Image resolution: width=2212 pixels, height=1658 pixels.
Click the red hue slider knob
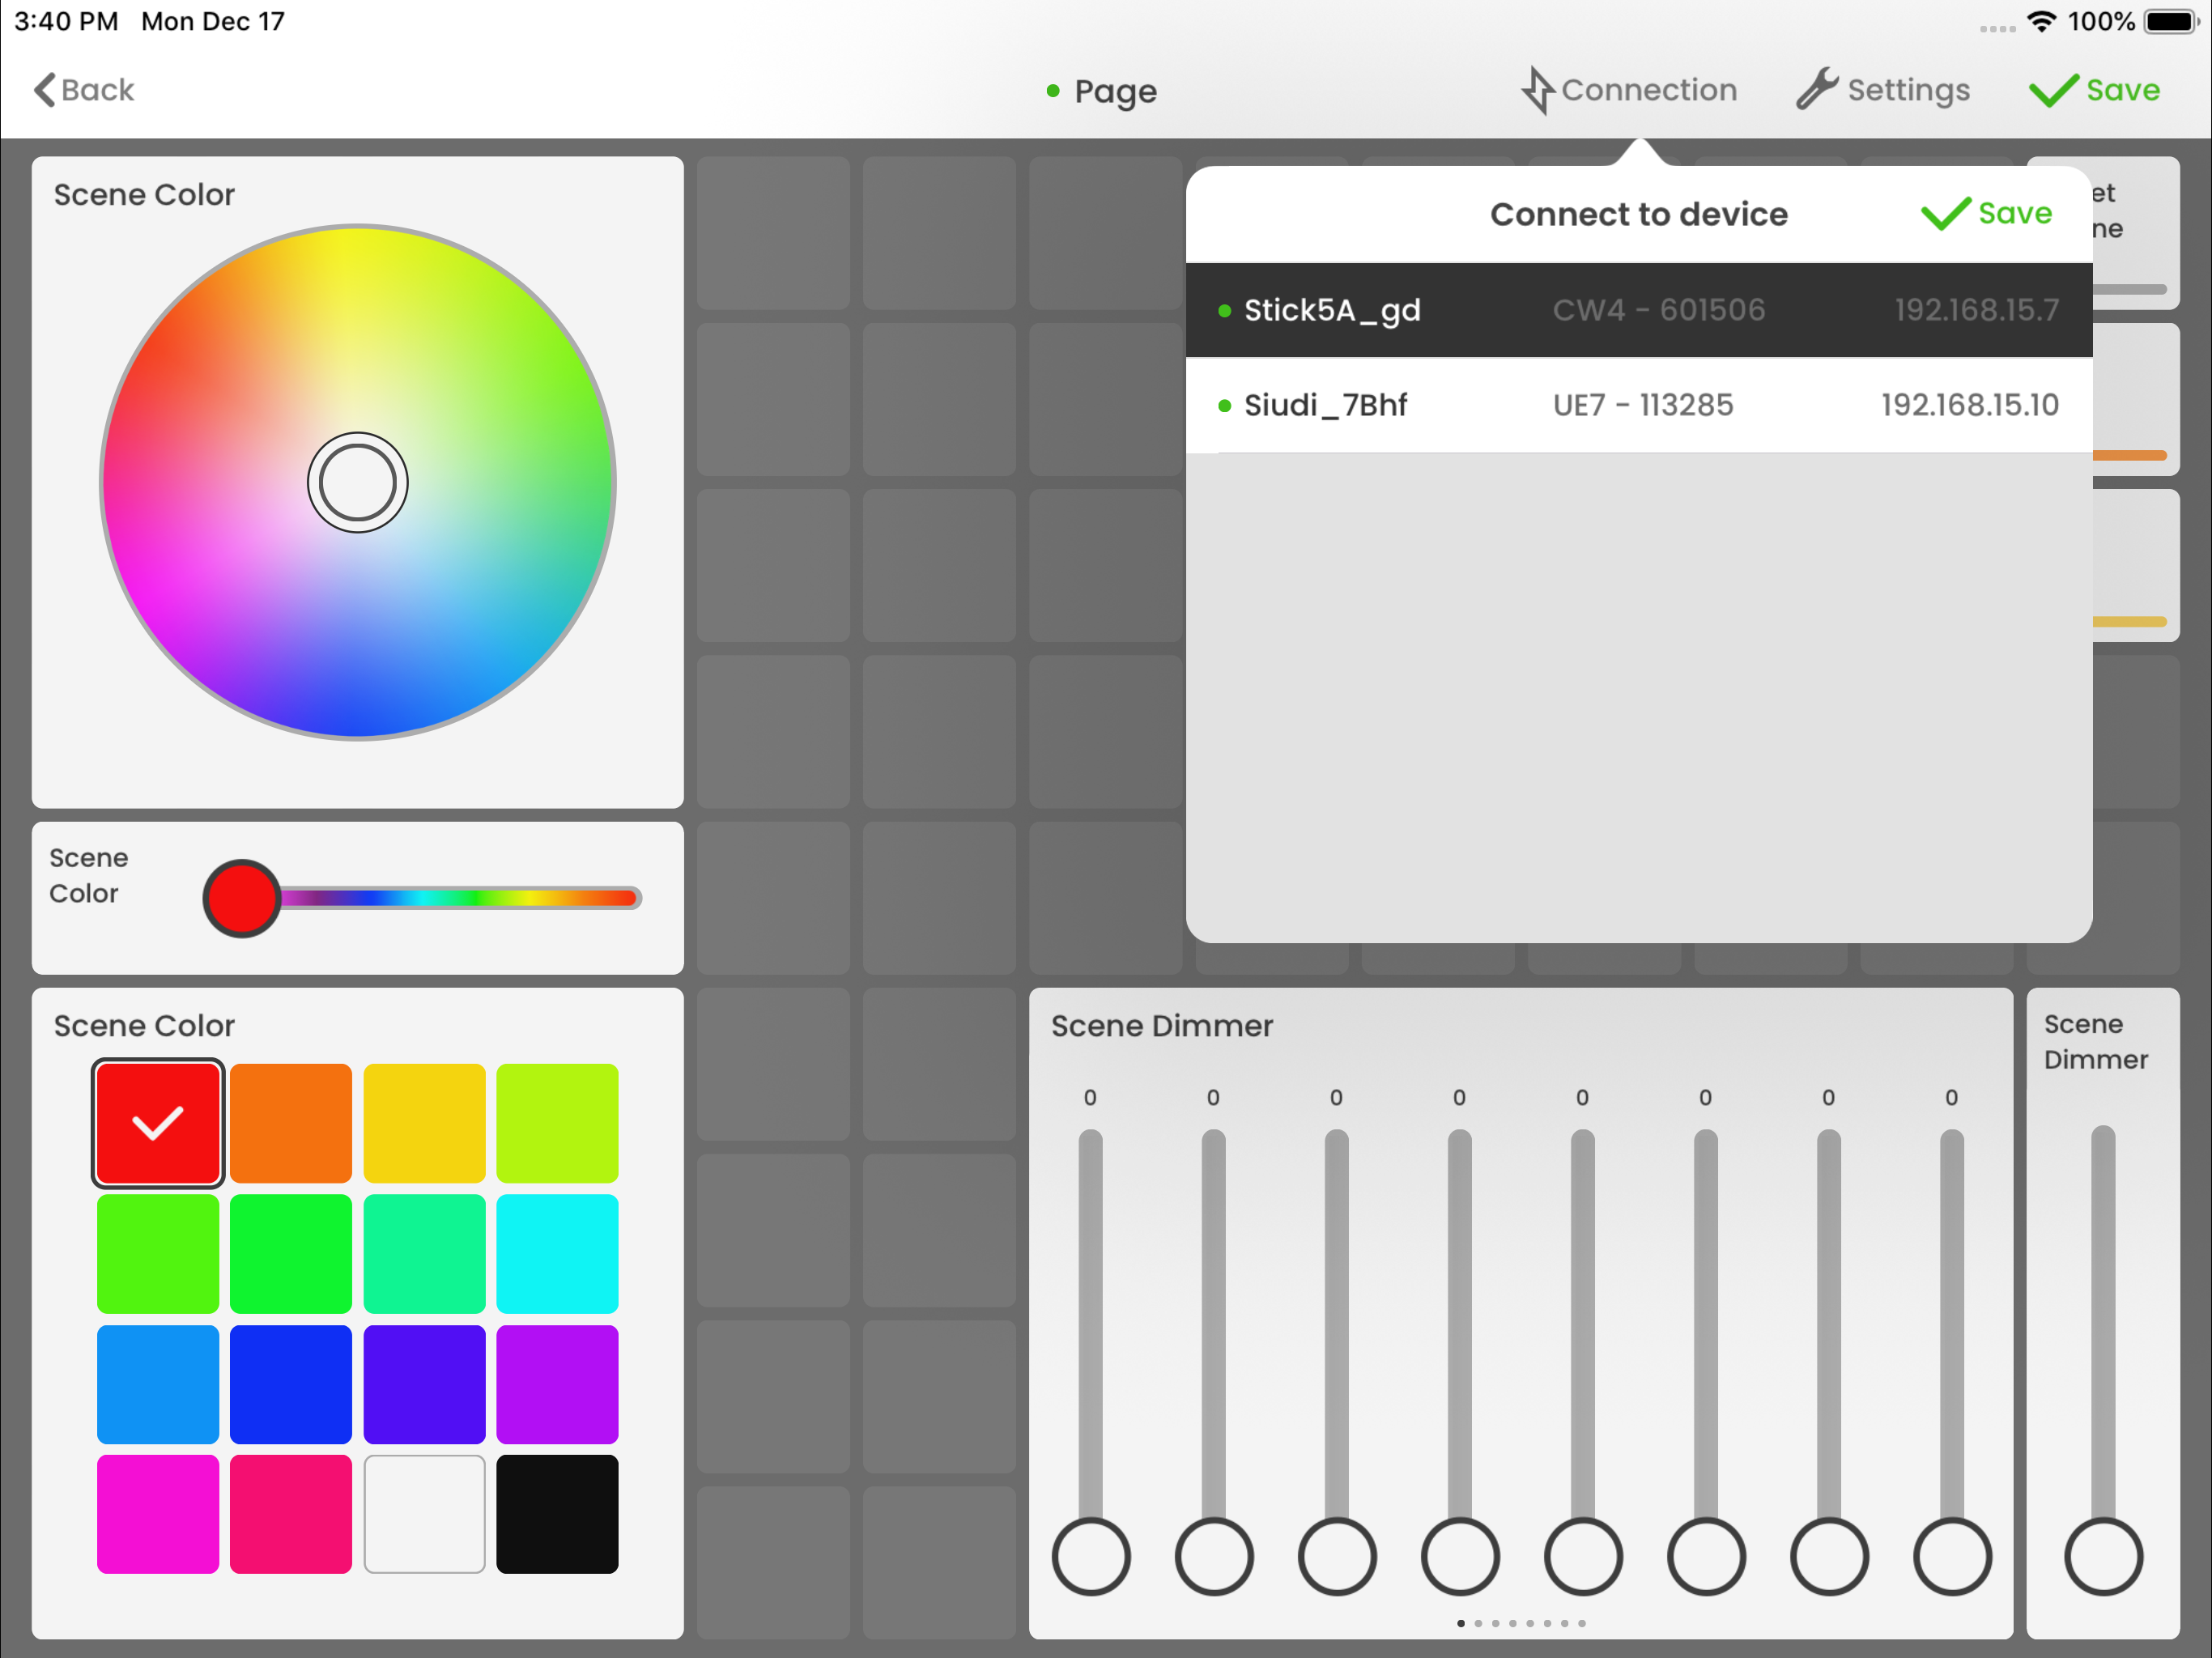click(x=241, y=898)
